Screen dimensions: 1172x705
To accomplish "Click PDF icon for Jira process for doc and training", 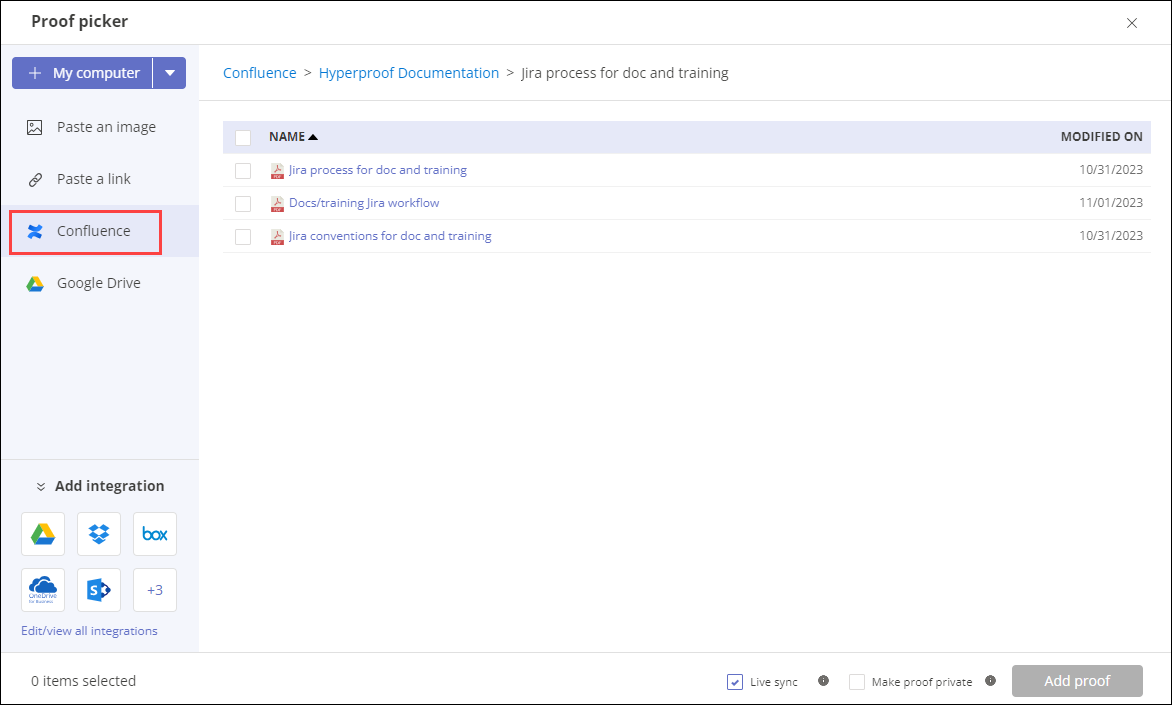I will 277,170.
